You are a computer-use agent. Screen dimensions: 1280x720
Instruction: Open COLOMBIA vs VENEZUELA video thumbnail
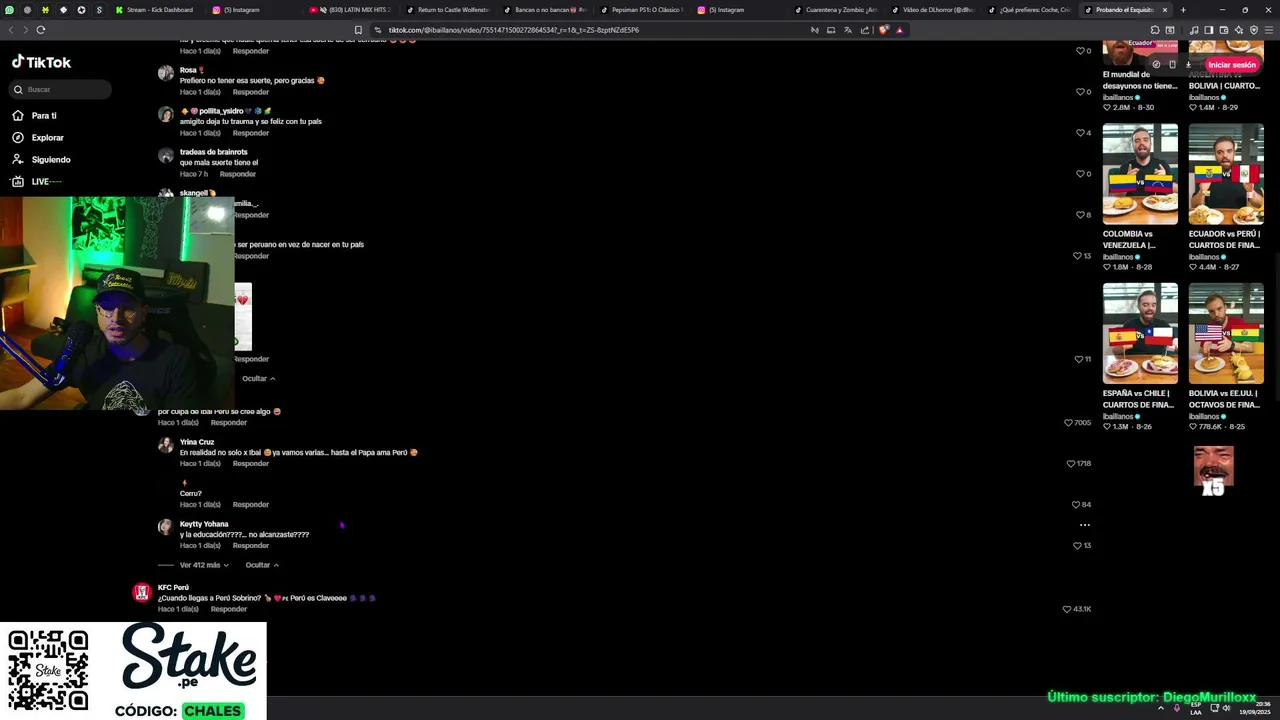click(x=1140, y=174)
